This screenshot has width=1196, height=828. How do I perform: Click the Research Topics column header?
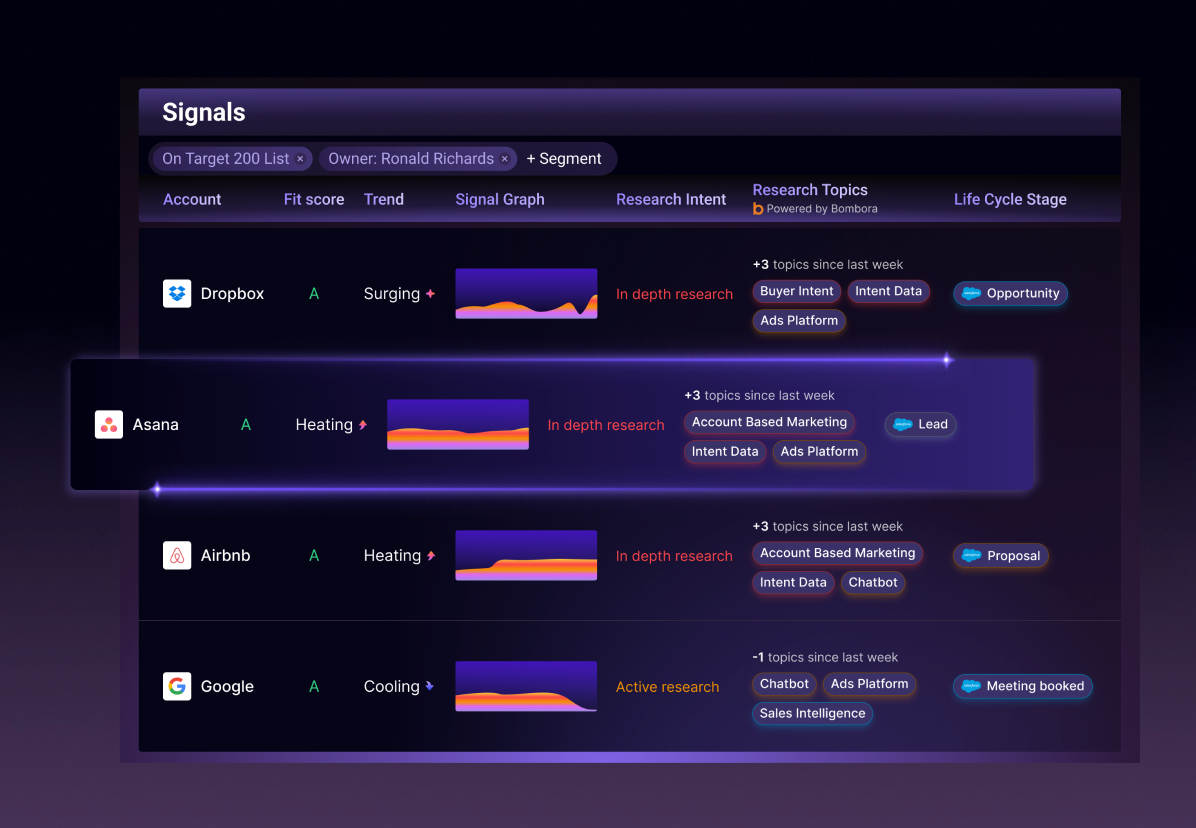tap(810, 190)
